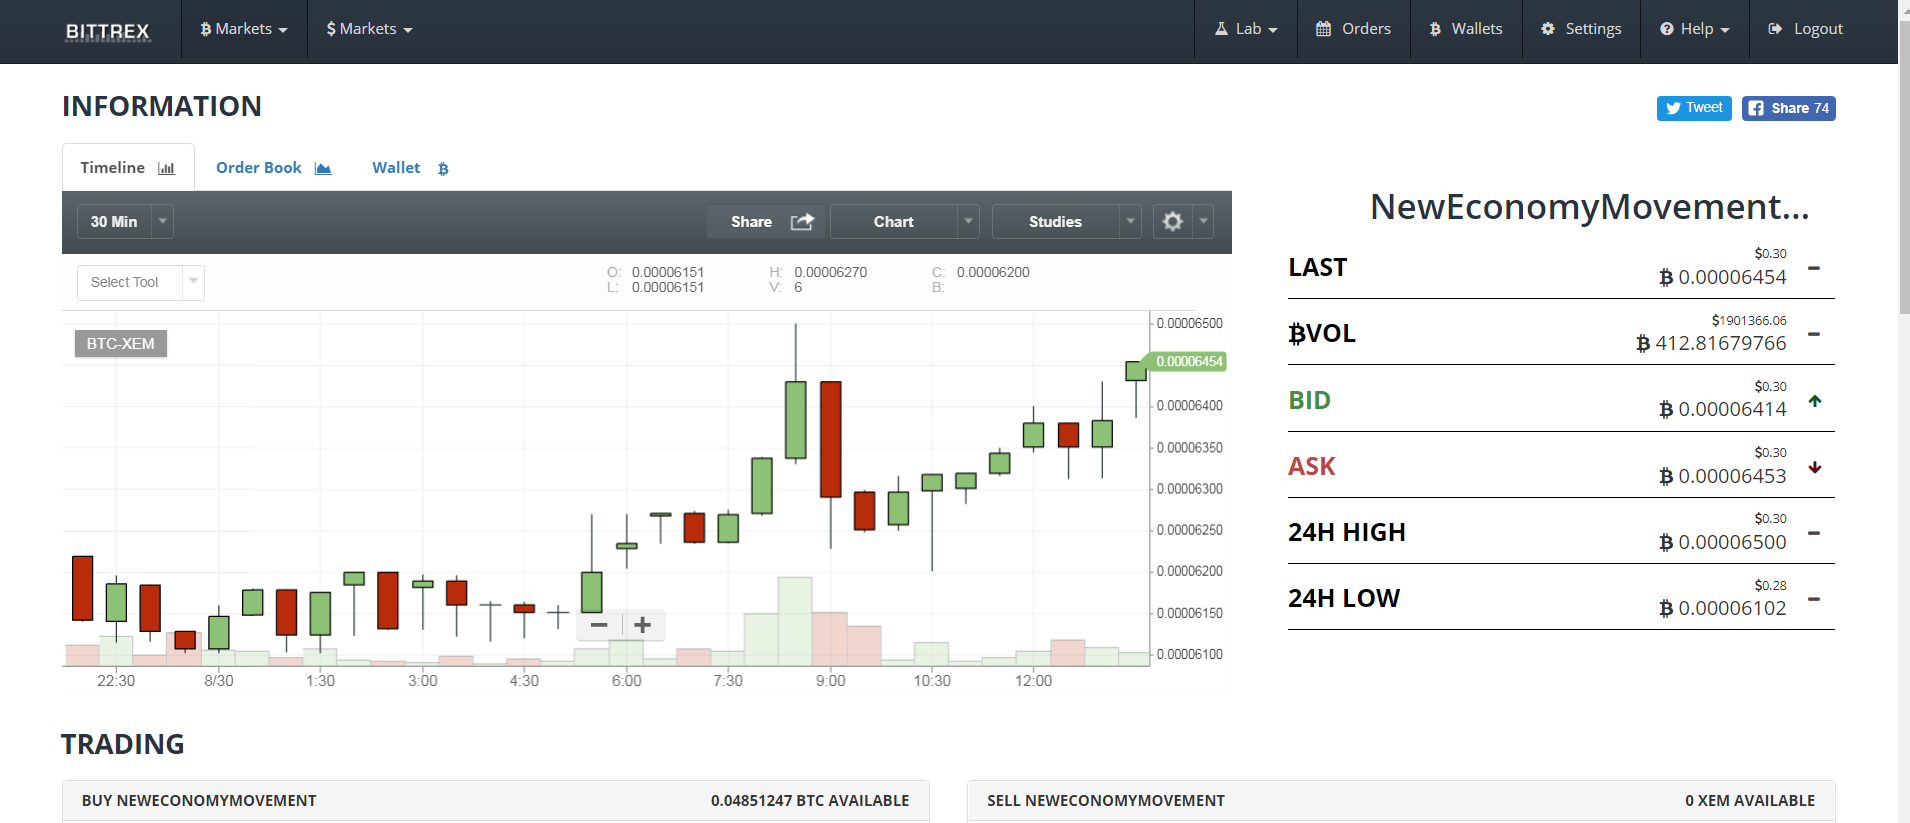The height and width of the screenshot is (823, 1910).
Task: Open the Bitcoin Markets menu
Action: 244,29
